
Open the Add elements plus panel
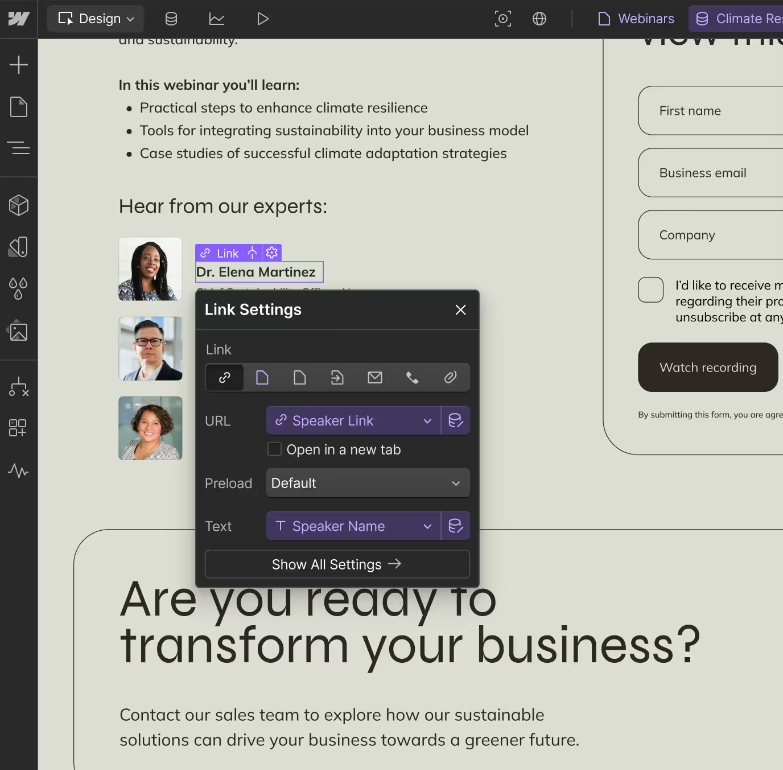18,65
